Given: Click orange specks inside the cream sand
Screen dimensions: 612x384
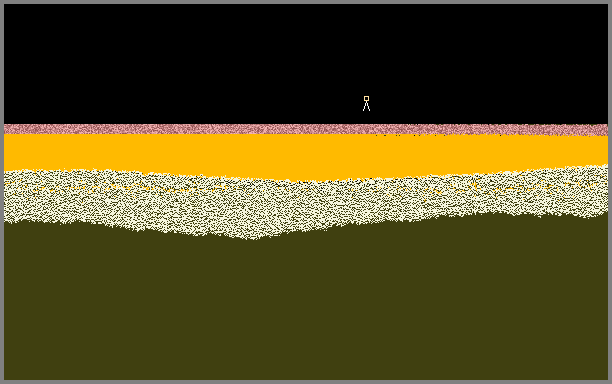Looking at the screenshot, I should click(x=117, y=188).
